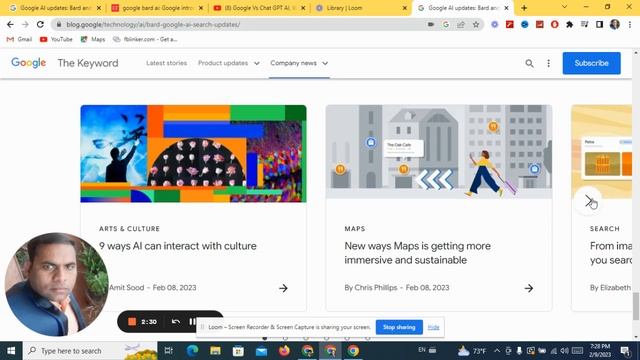This screenshot has height=360, width=640.
Task: Open 'New ways Maps is getting more immersive' article
Action: 418,253
